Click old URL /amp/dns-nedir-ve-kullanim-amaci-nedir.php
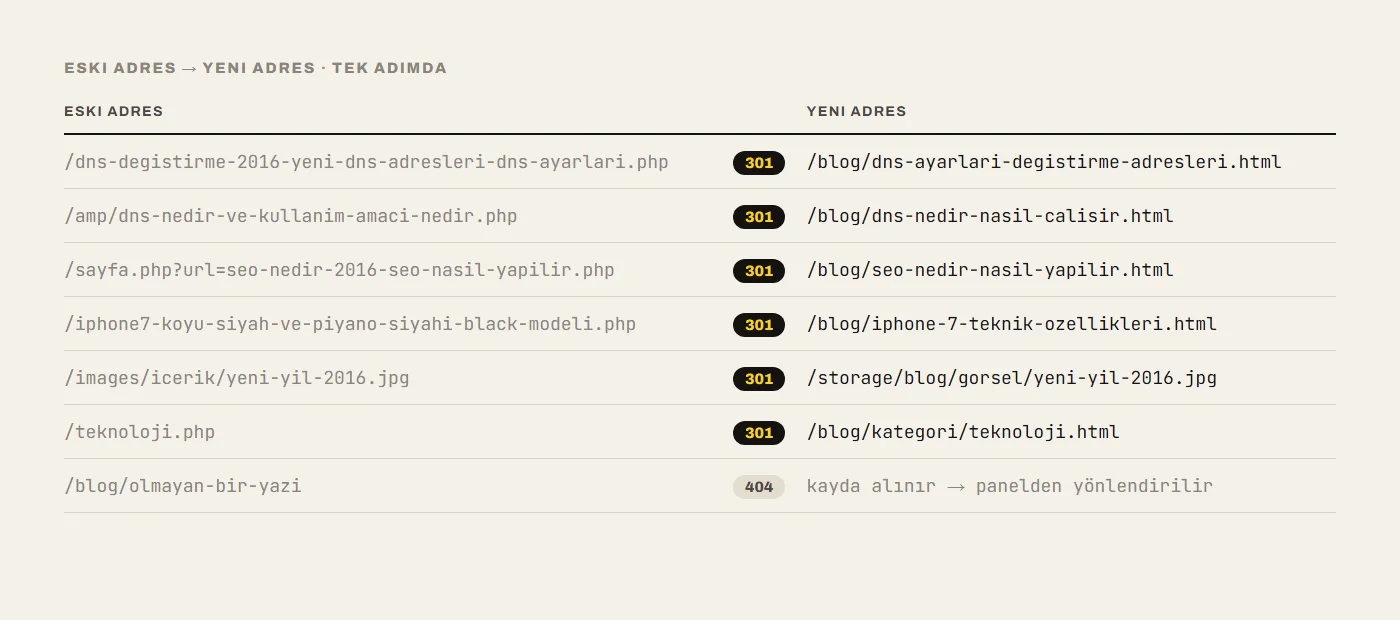Image resolution: width=1400 pixels, height=620 pixels. 291,216
